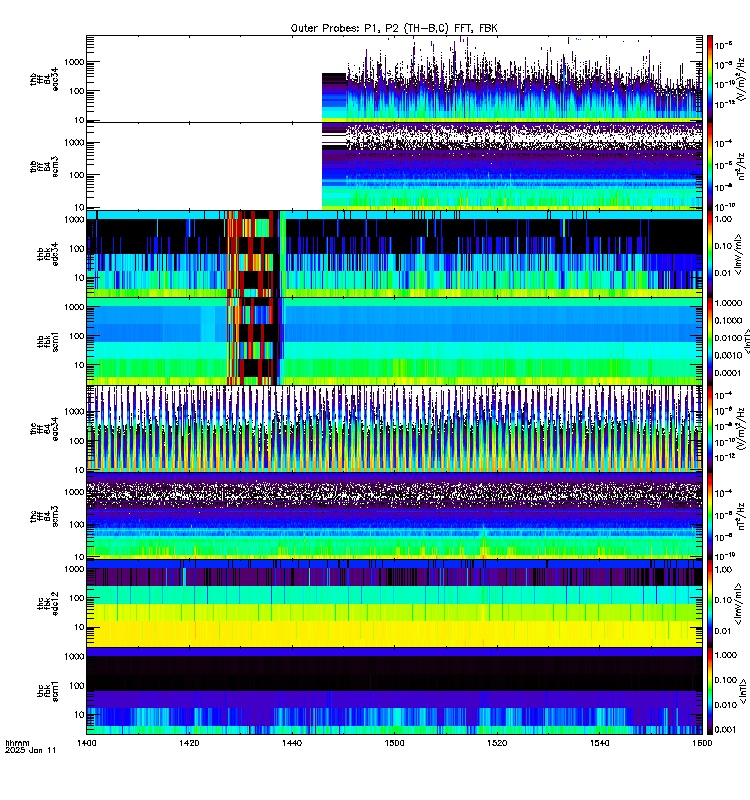This screenshot has width=750, height=800.
Task: Click the "<|nT|>" unit label of thc fbk scm1
Action: coord(743,691)
